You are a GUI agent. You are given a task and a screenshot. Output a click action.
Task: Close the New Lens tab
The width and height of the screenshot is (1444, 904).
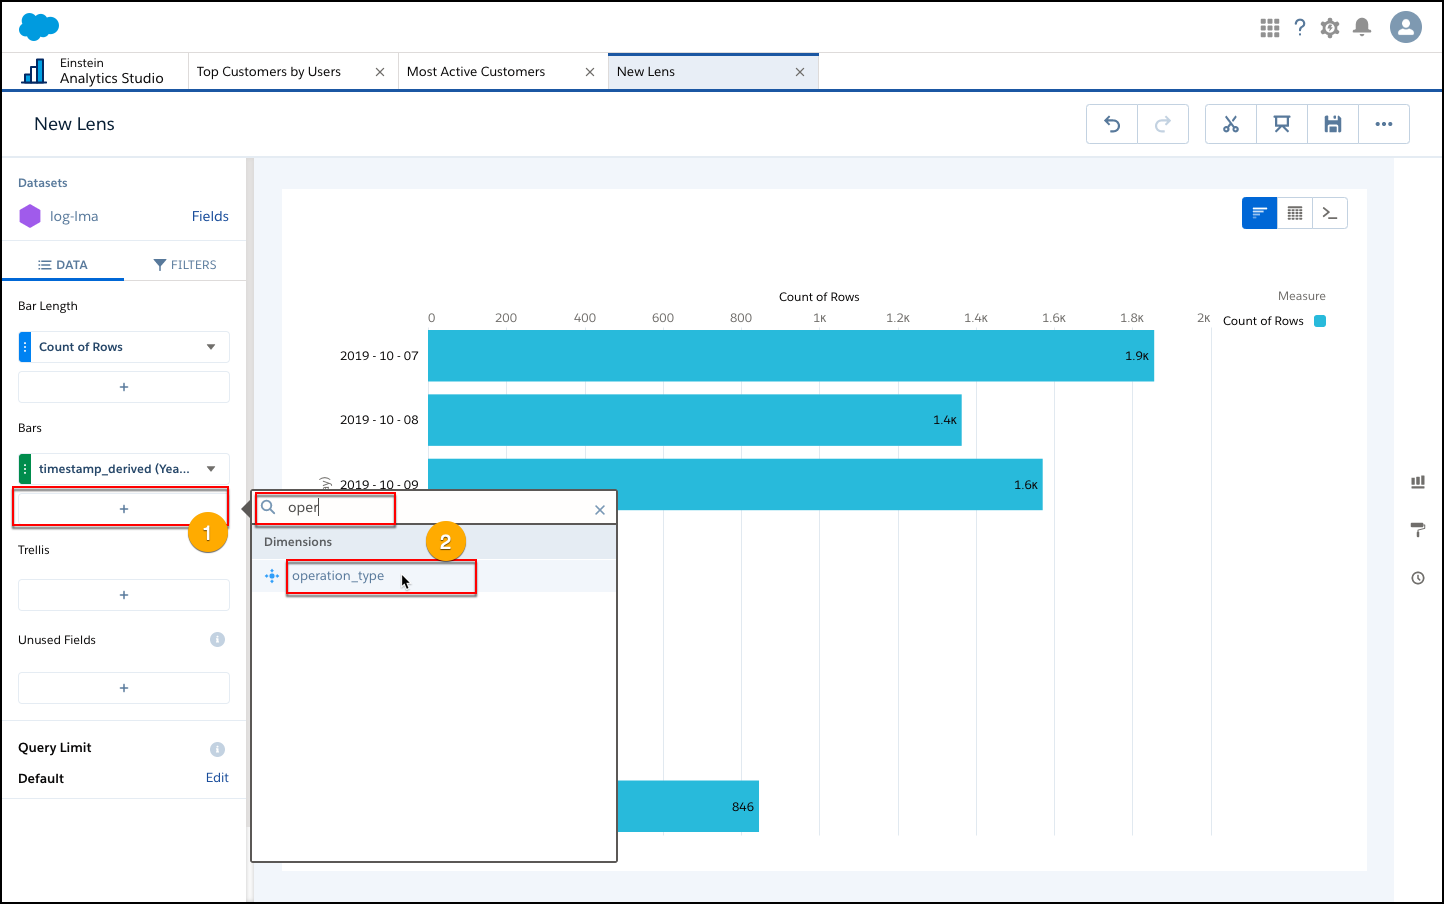[x=800, y=72]
